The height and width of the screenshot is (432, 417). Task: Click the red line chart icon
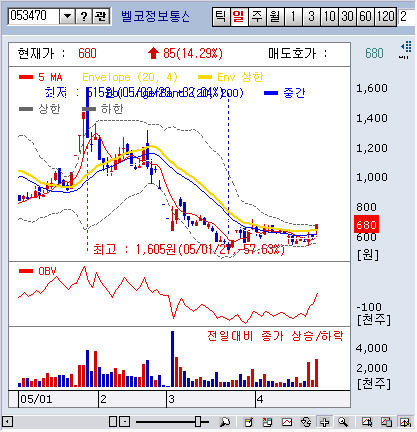pos(287,422)
